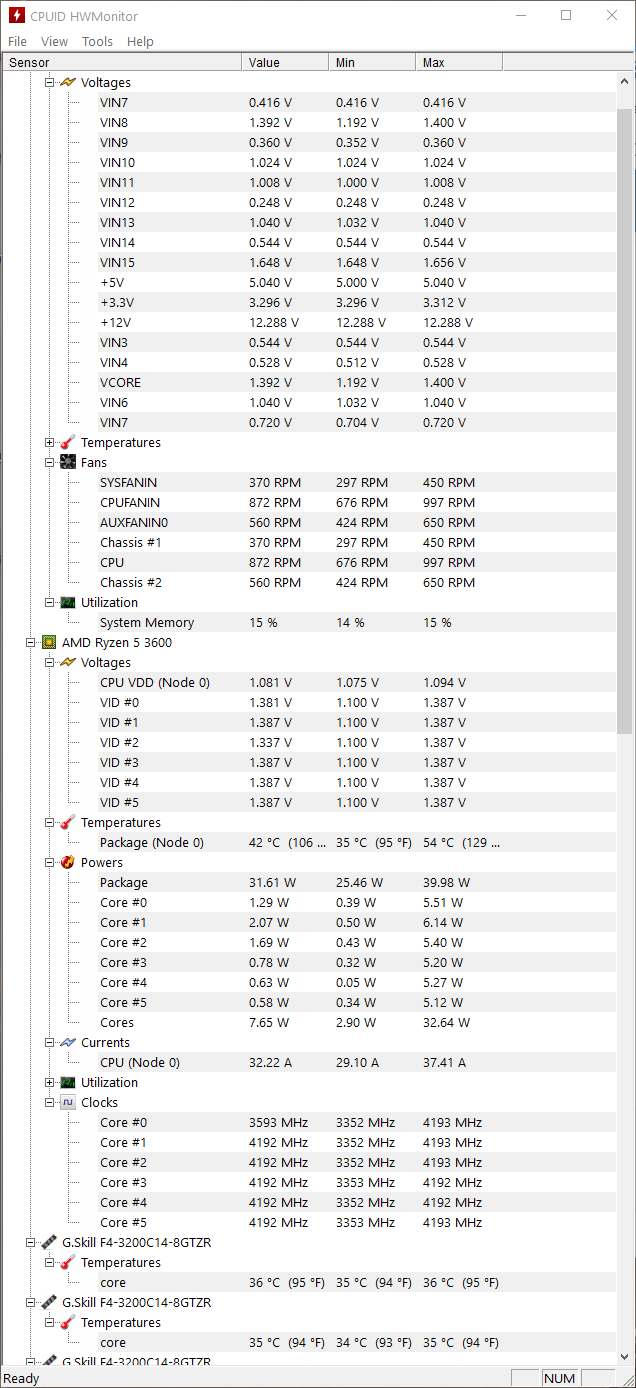Open the Tools menu
Image resolution: width=636 pixels, height=1388 pixels.
[97, 41]
